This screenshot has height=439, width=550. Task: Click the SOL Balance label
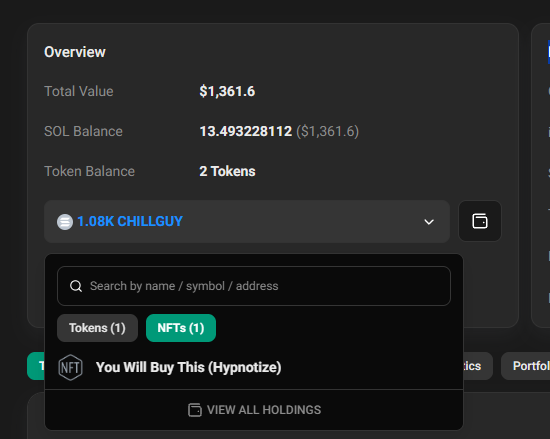click(x=83, y=131)
